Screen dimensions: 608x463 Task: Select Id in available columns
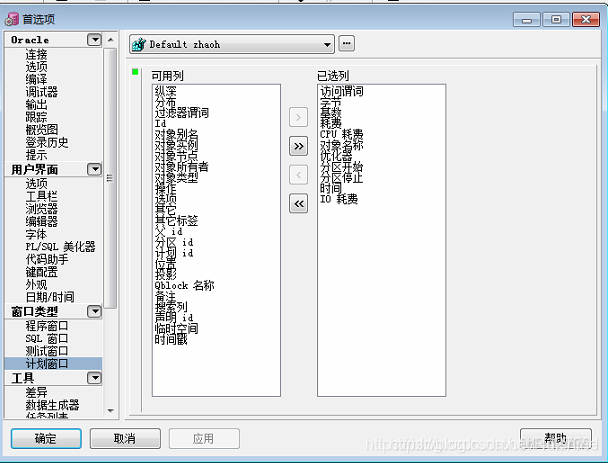pyautogui.click(x=161, y=124)
